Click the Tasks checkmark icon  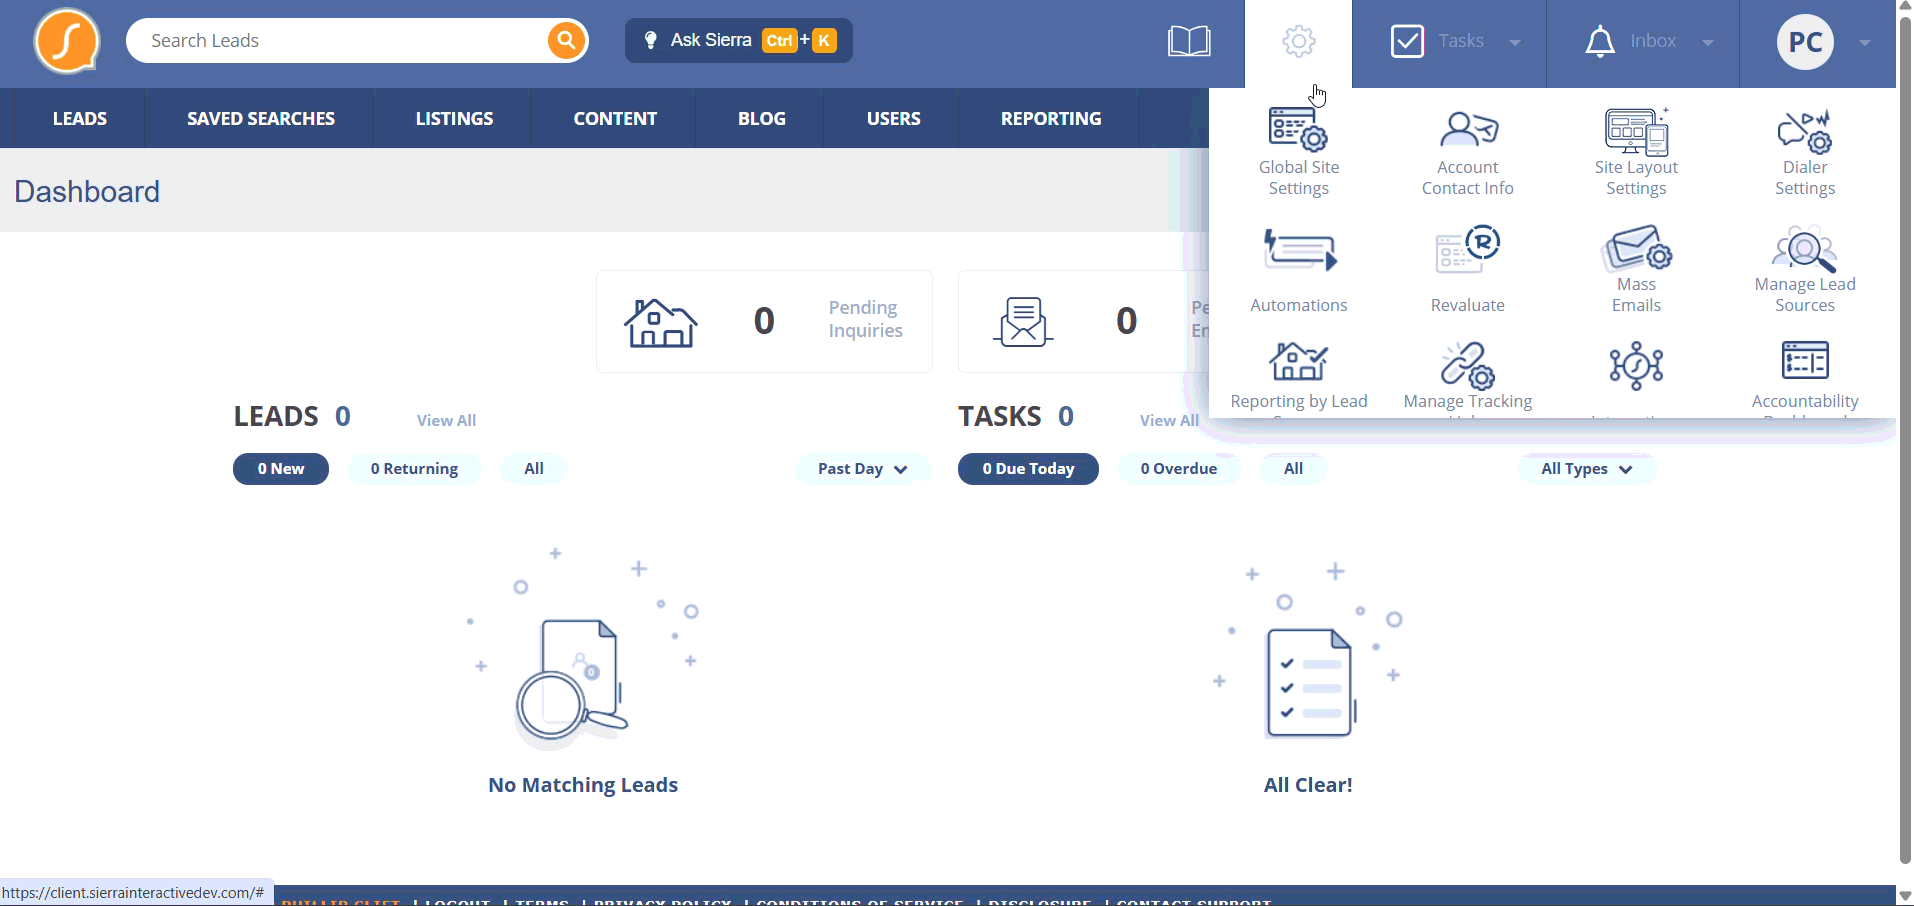1407,41
